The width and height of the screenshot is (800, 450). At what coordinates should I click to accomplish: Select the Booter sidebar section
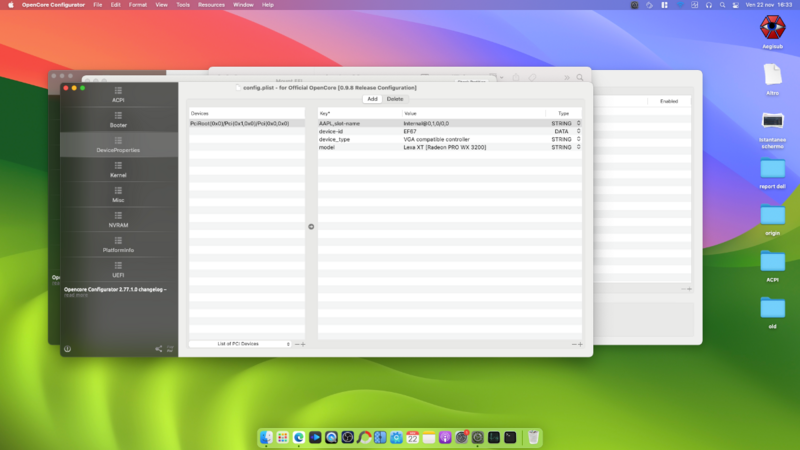[118, 121]
